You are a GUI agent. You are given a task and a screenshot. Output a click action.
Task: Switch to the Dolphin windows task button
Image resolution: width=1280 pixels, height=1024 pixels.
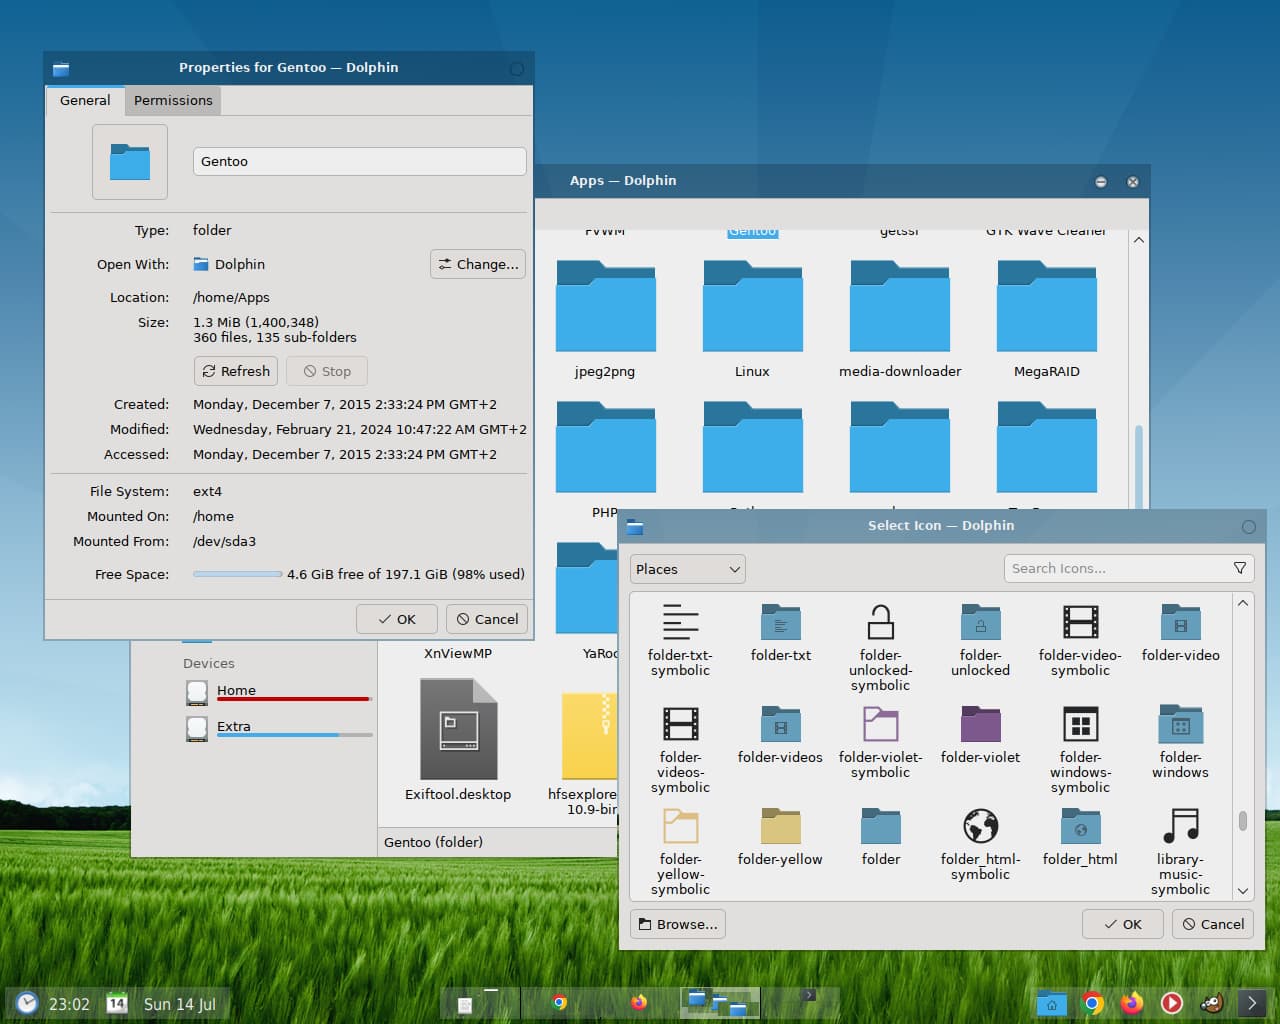(720, 1002)
